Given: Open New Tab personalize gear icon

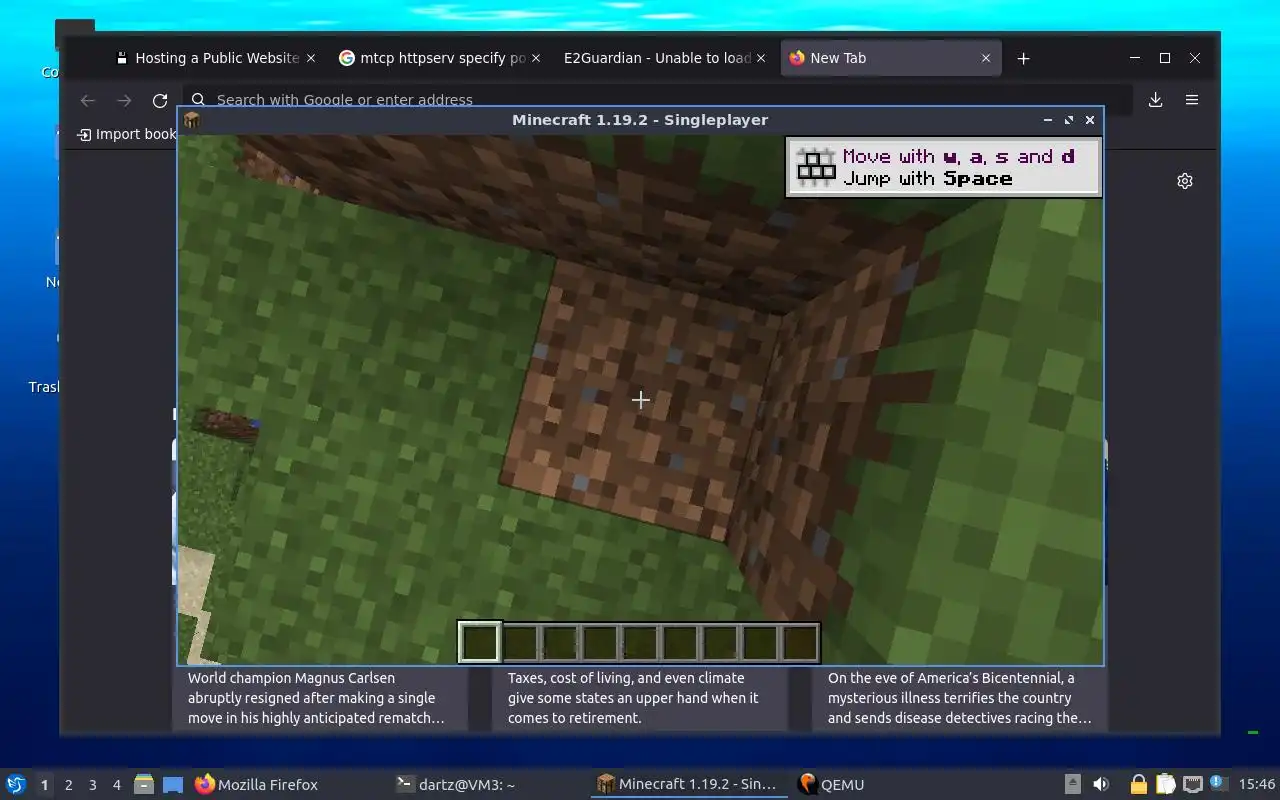Looking at the screenshot, I should coord(1185,181).
